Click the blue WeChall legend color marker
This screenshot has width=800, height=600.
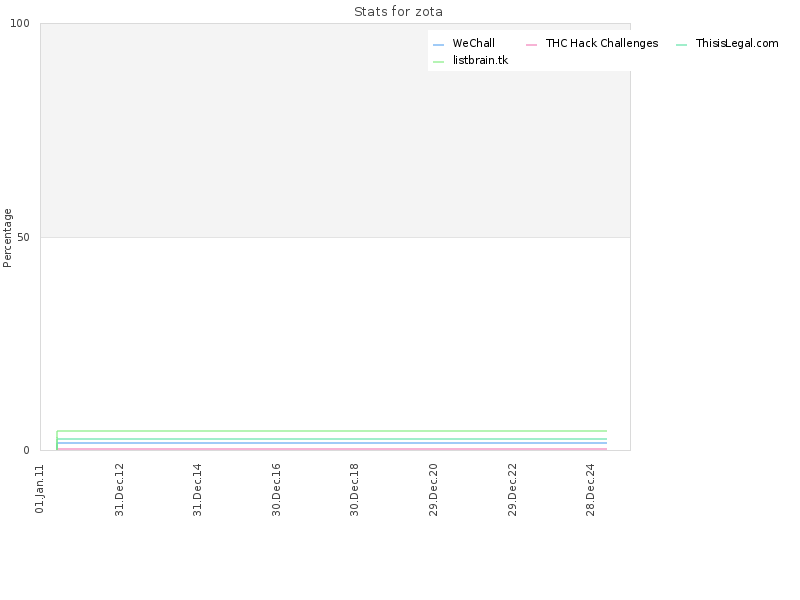(x=438, y=45)
